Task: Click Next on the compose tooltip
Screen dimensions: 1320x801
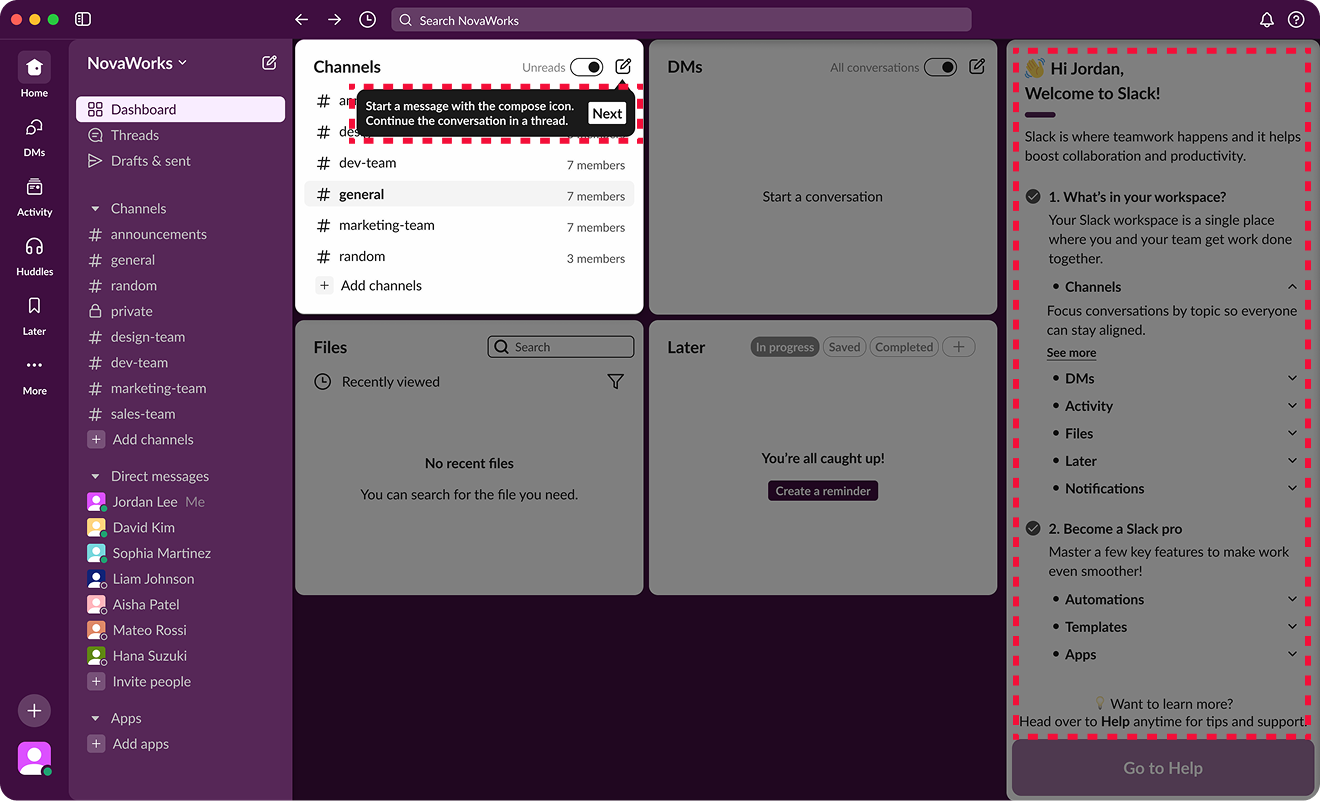Action: [x=607, y=113]
